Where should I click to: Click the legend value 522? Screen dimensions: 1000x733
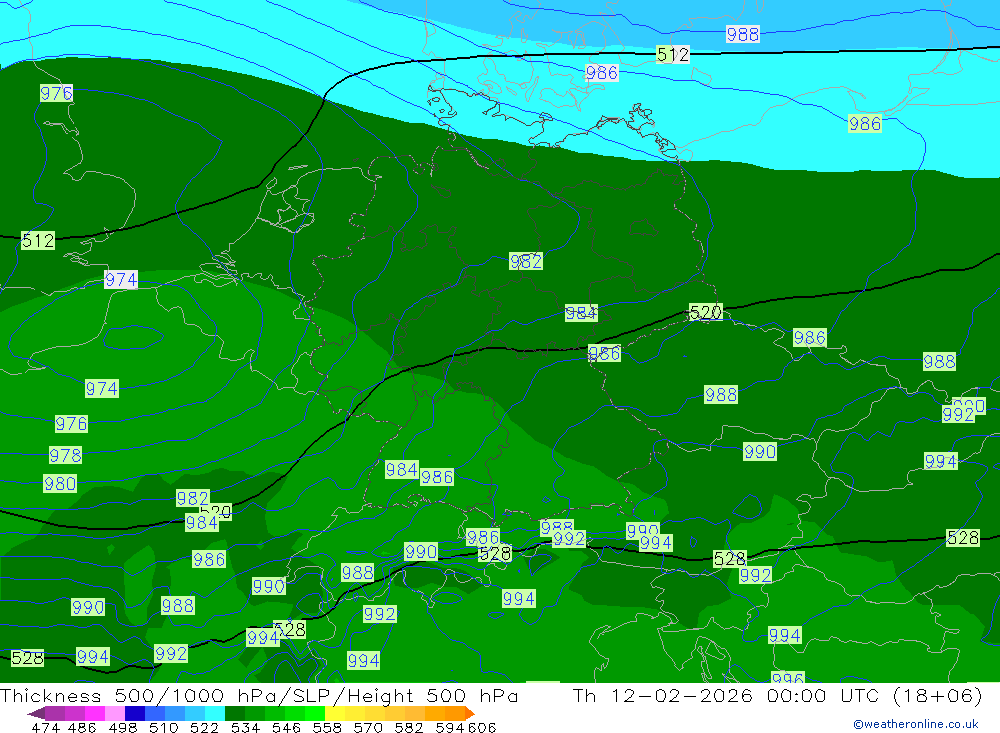click(205, 728)
